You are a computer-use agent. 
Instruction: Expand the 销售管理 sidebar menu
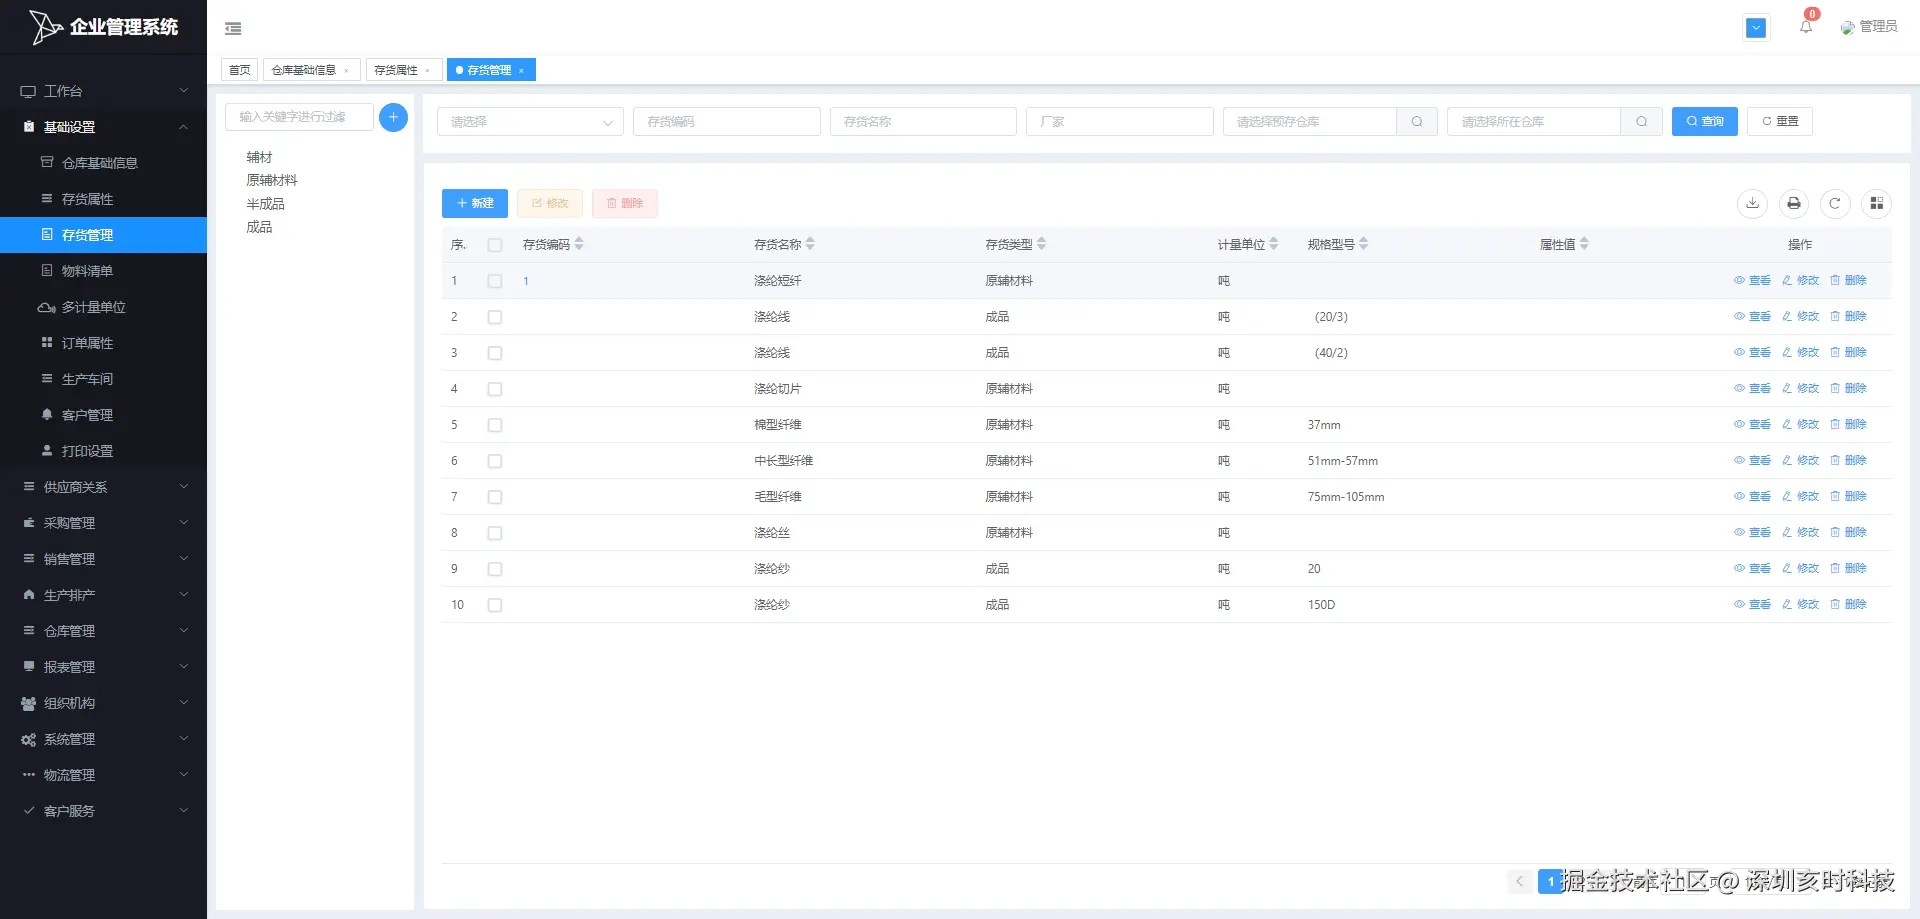pos(103,559)
